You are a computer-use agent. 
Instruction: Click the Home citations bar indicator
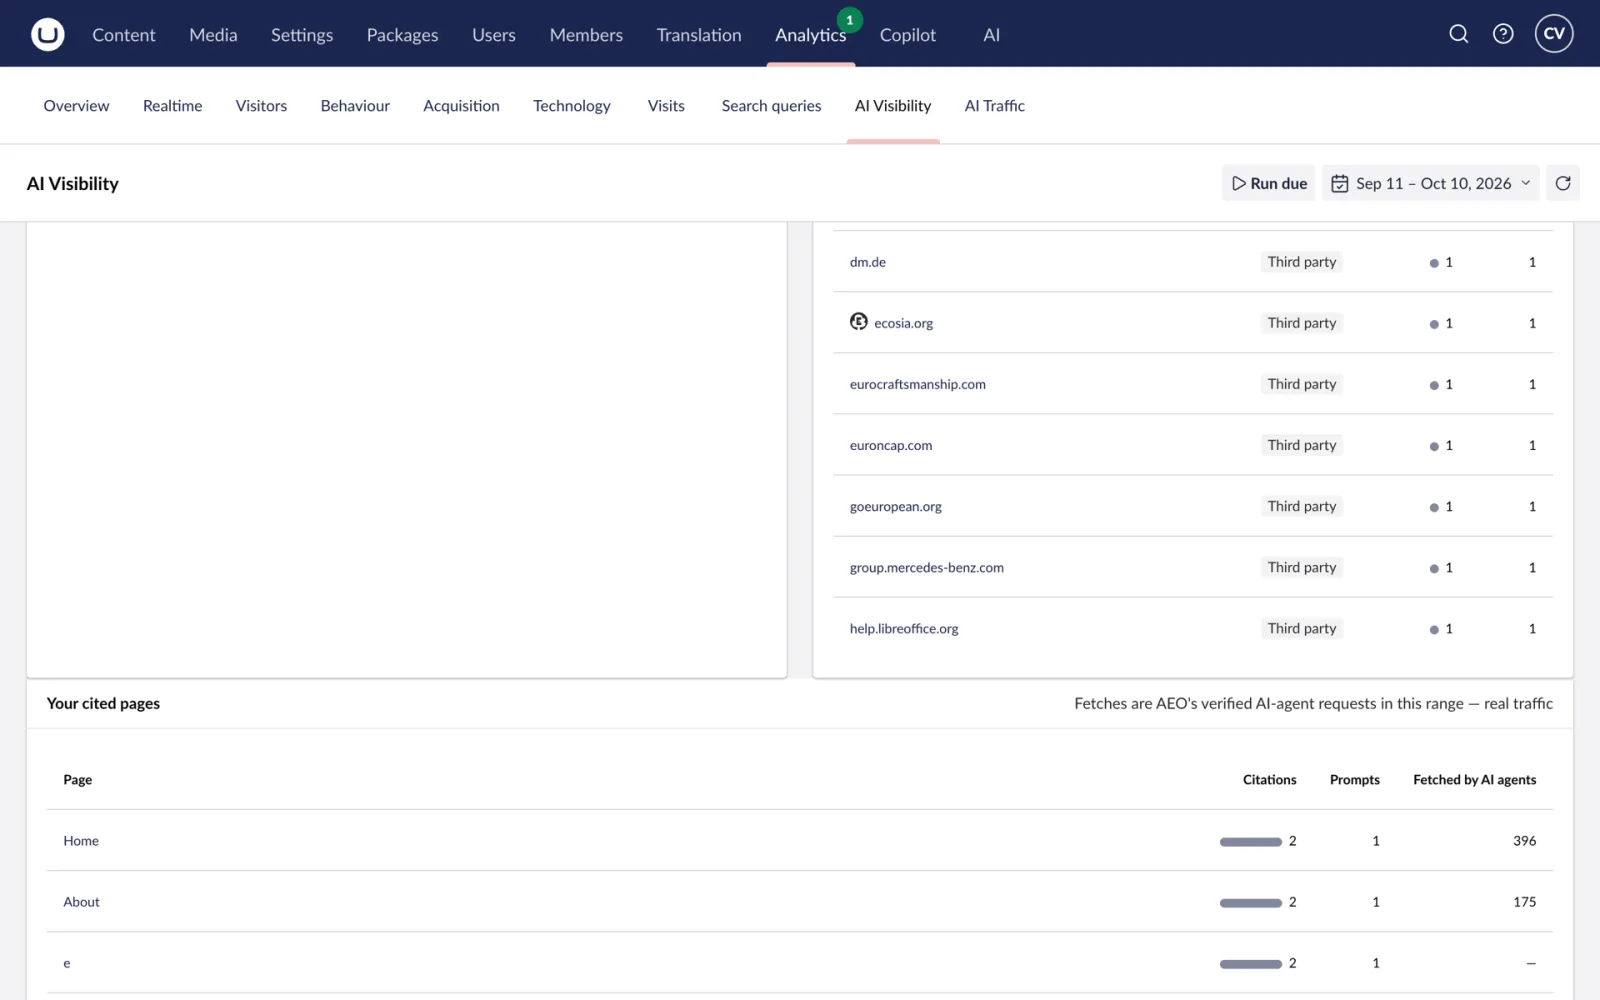click(1250, 842)
